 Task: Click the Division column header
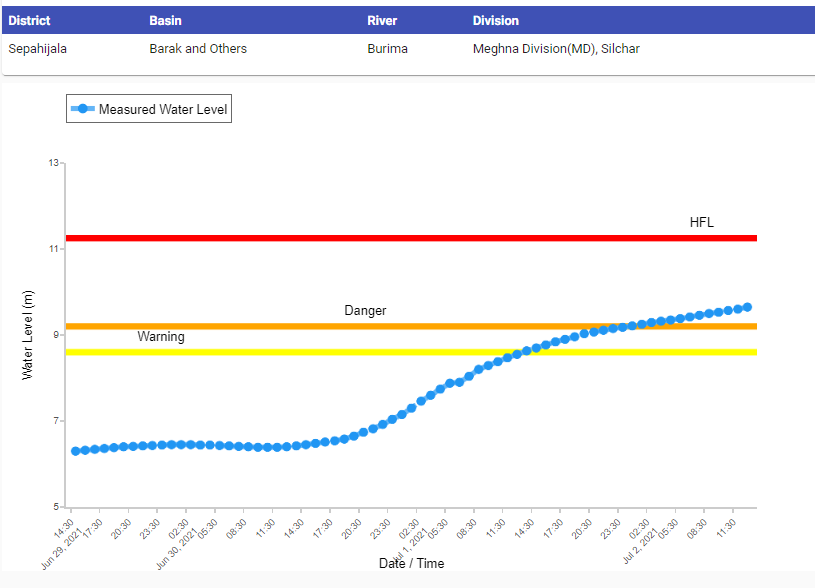point(496,21)
